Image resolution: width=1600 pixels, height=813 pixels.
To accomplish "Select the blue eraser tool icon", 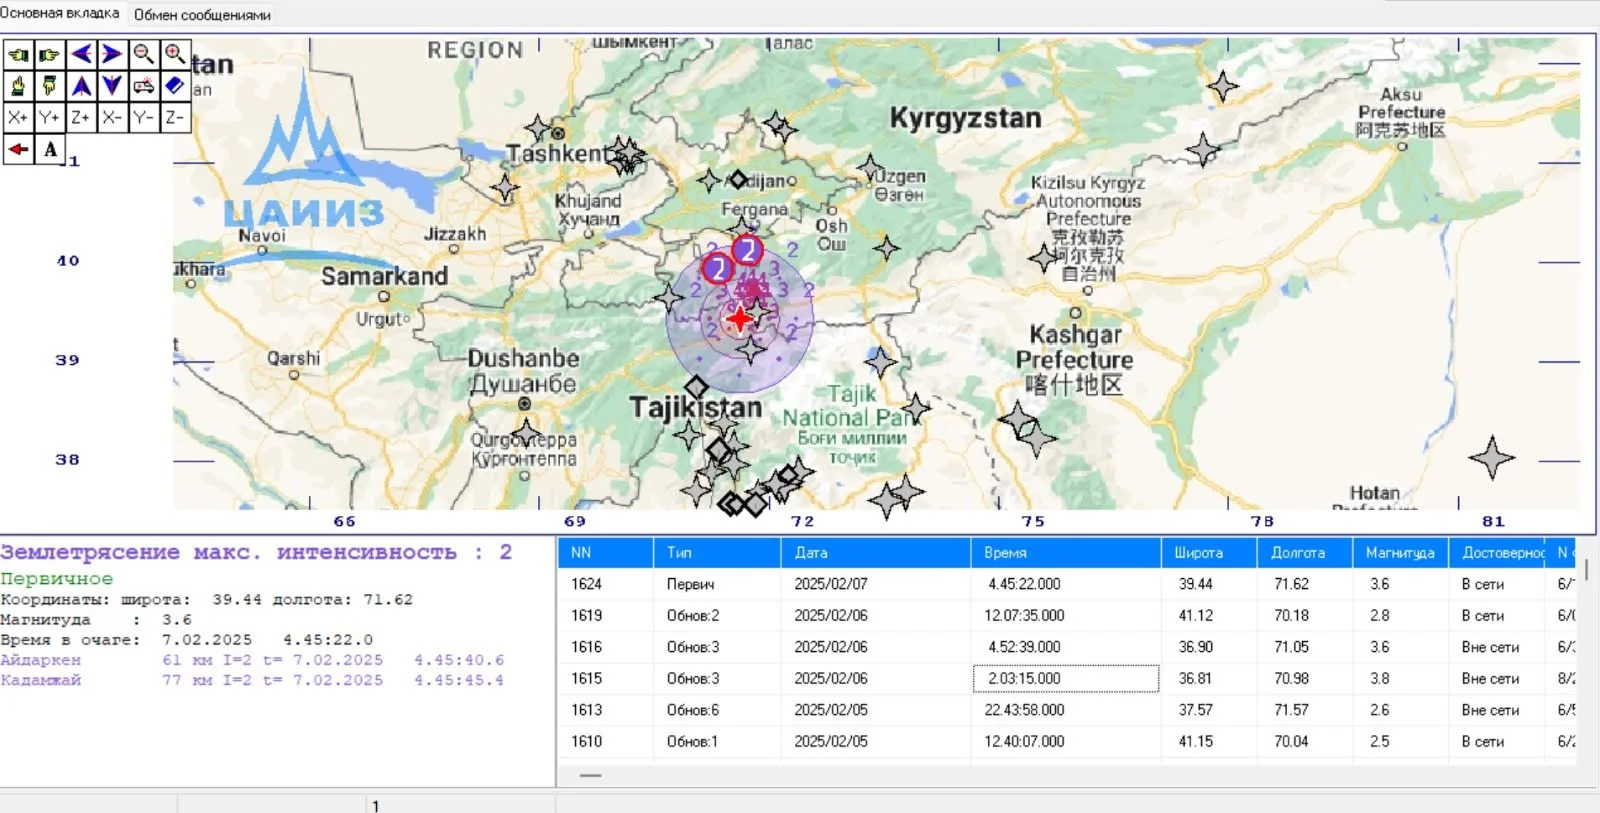I will [175, 86].
